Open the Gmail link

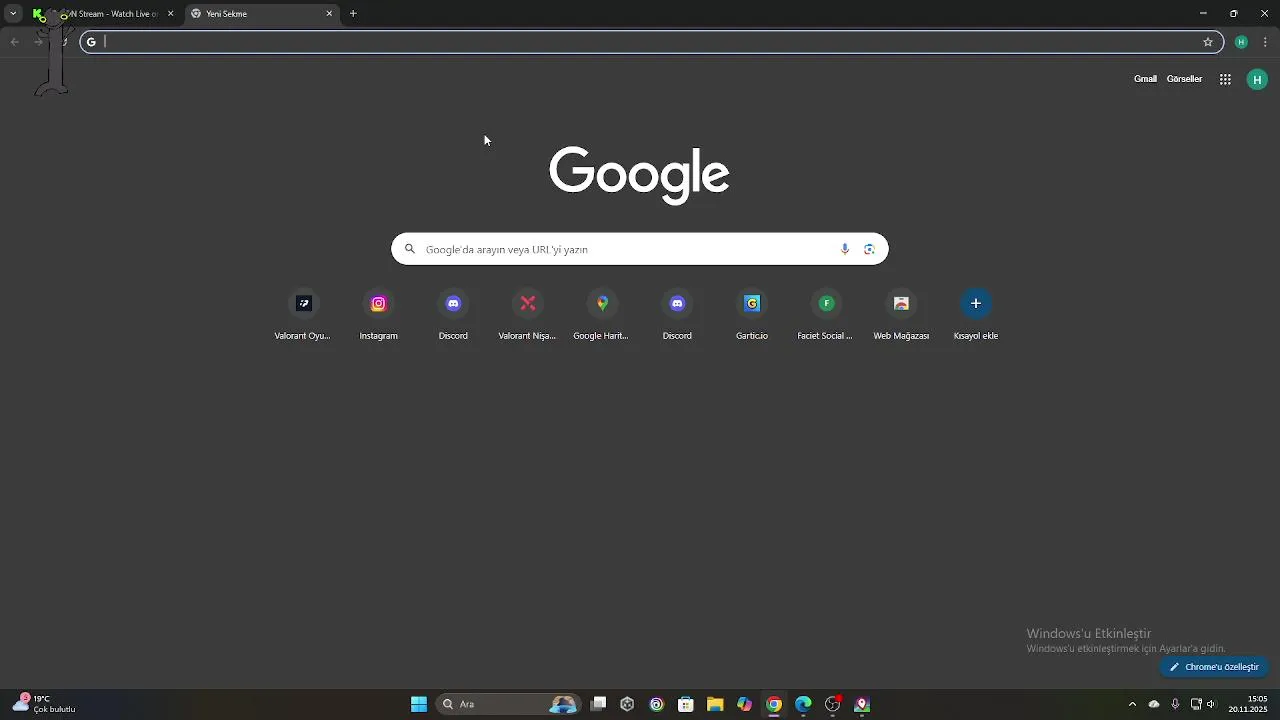(1145, 79)
